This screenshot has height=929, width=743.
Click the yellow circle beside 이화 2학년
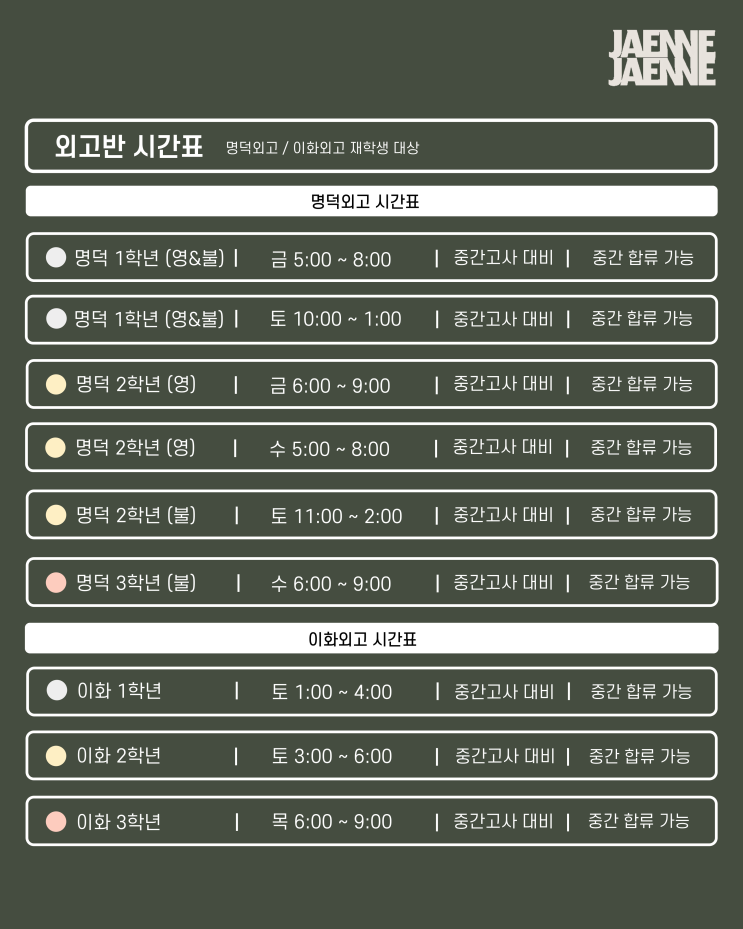pos(57,756)
